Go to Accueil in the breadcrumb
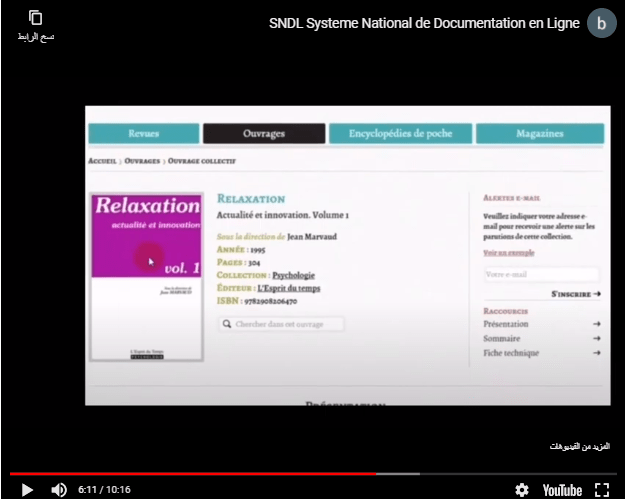The height and width of the screenshot is (499, 625). 102,161
